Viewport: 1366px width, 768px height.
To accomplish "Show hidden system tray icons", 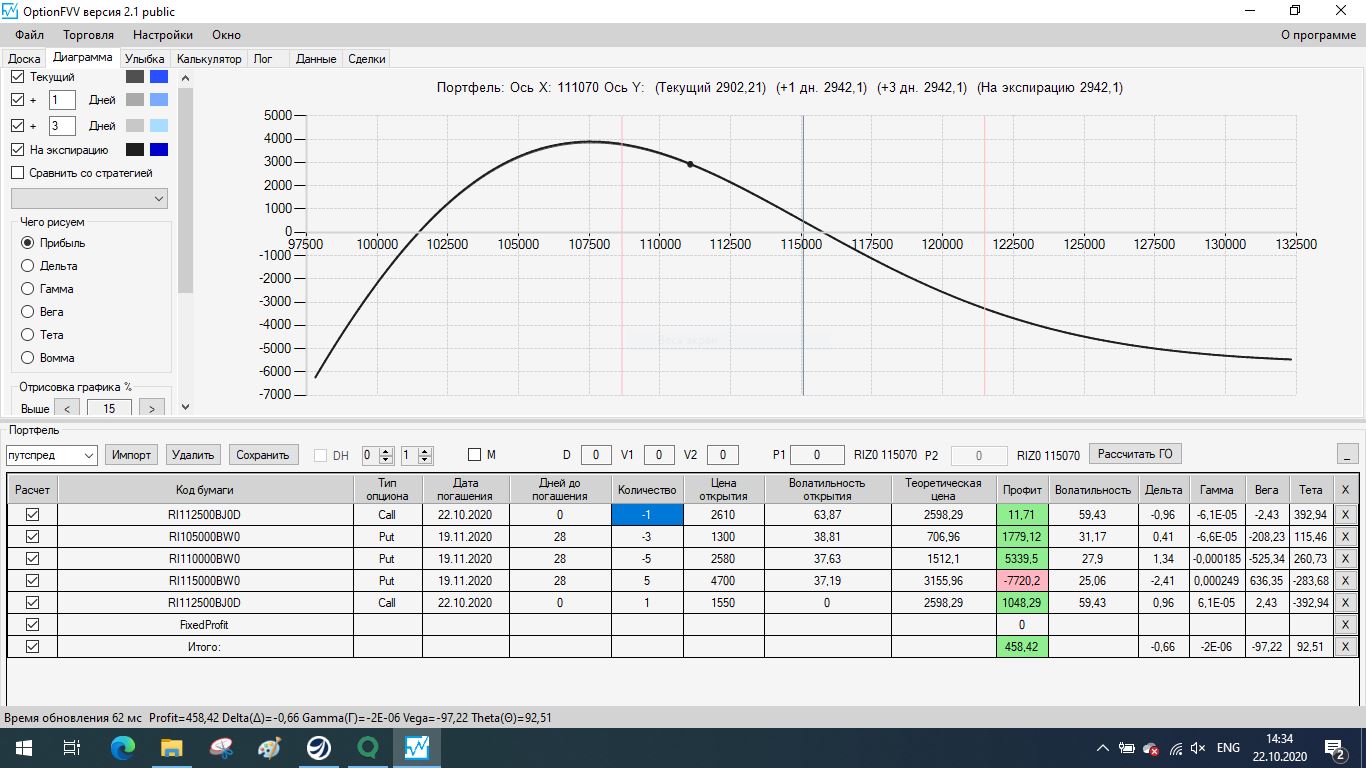I will tap(1102, 748).
